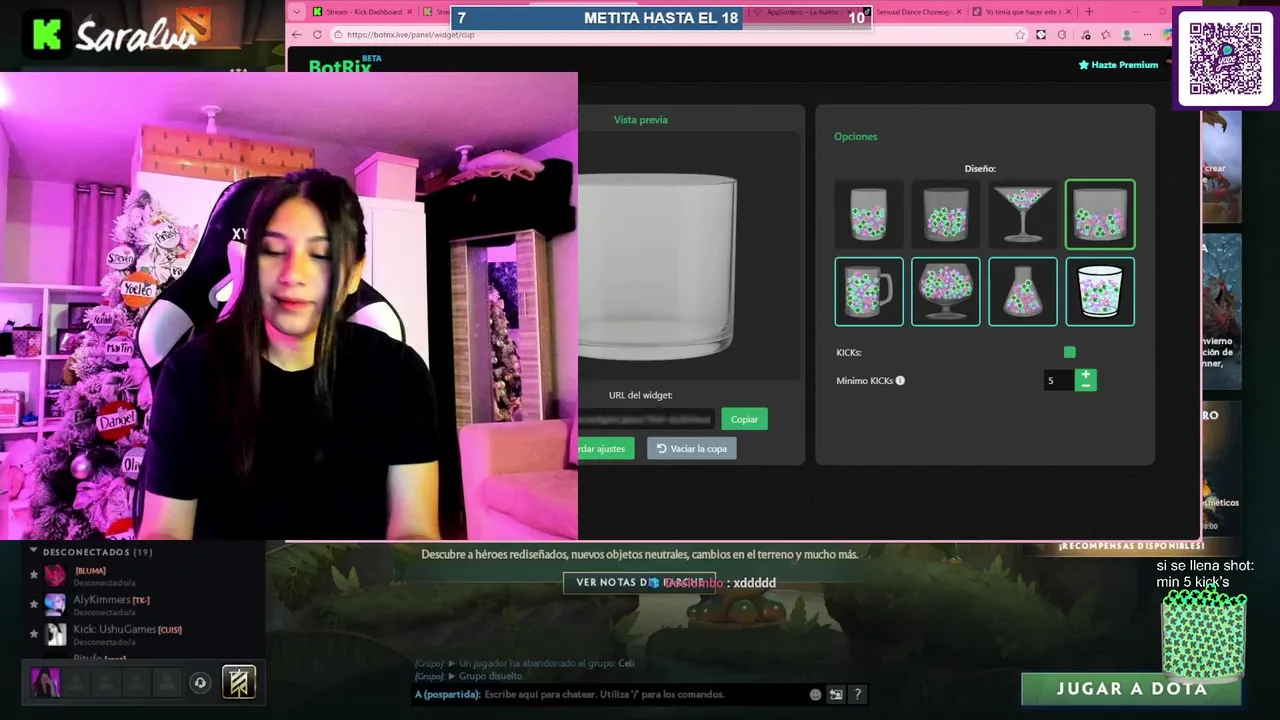Click your party leader portrait
The height and width of the screenshot is (720, 1280).
[45, 682]
